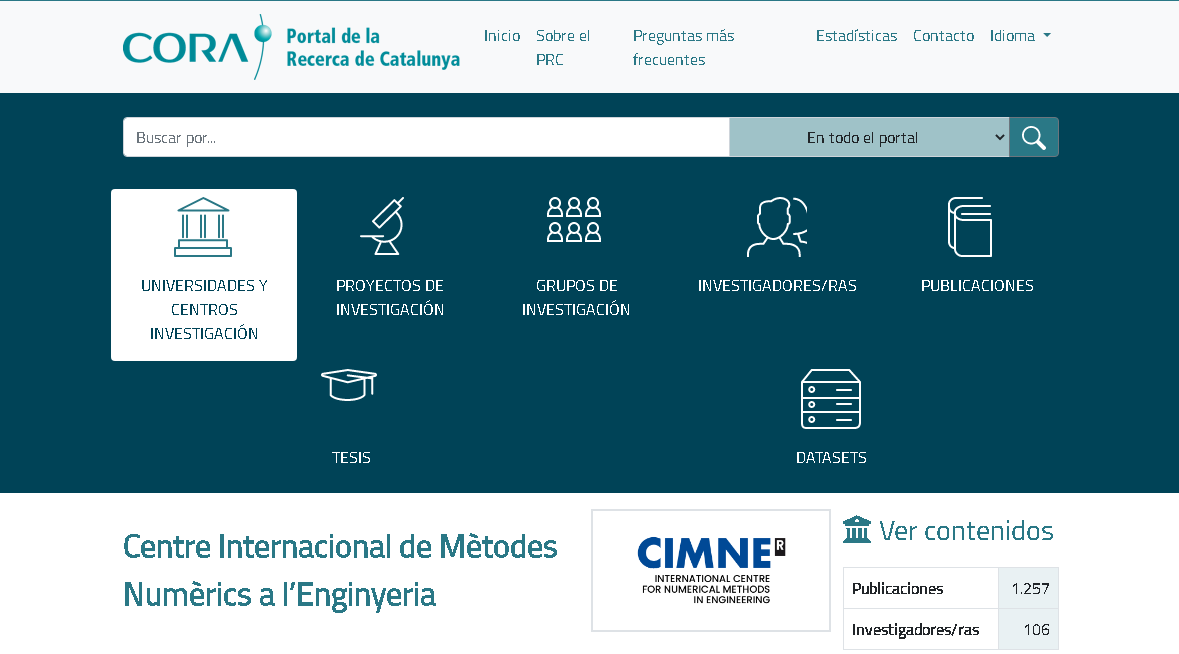The image size is (1179, 654).
Task: Open Investigadores/ras section label
Action: (x=777, y=286)
